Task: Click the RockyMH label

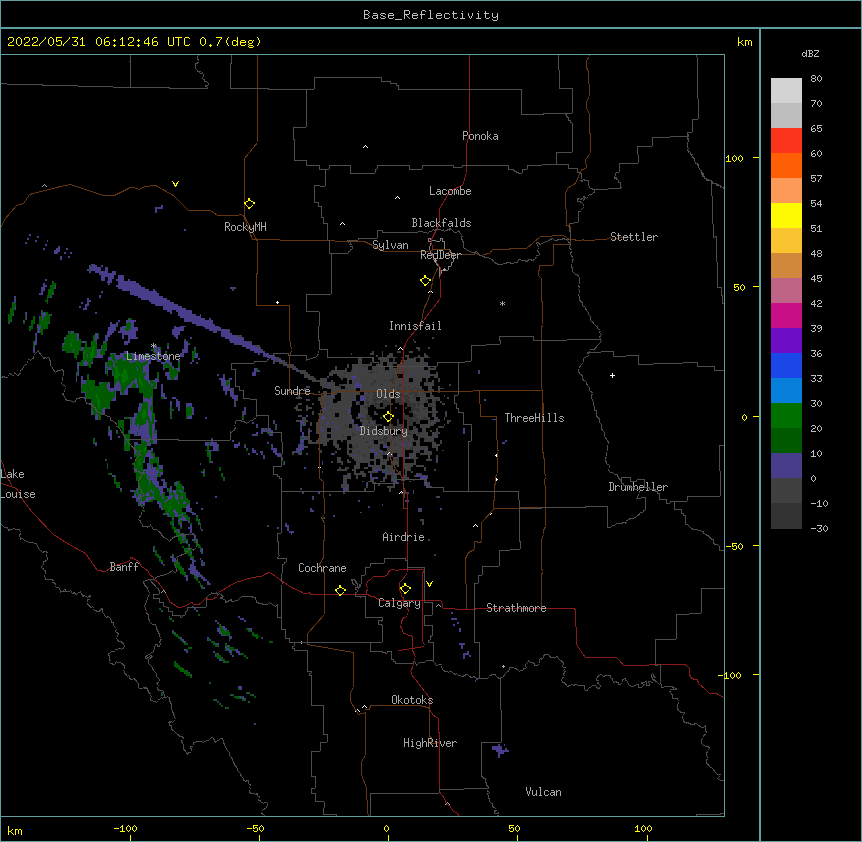Action: click(245, 227)
